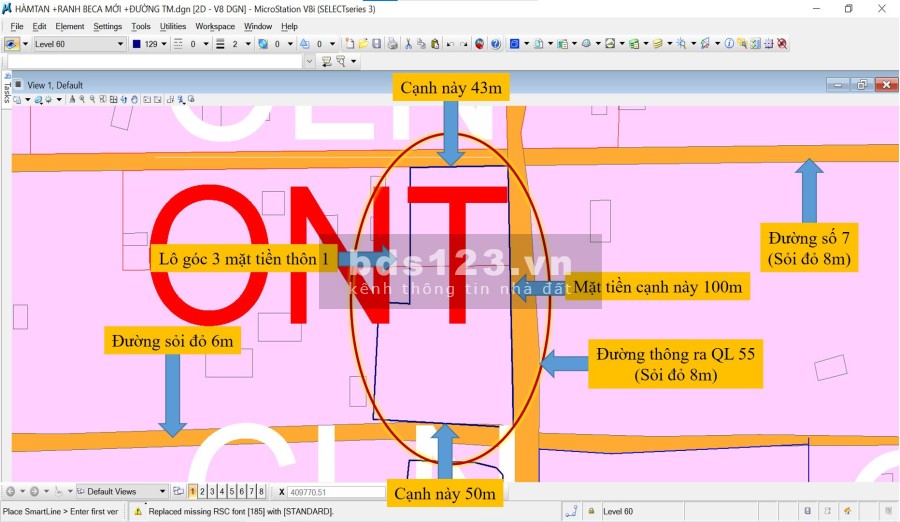Click the References icon in Primary Tools

pos(538,44)
